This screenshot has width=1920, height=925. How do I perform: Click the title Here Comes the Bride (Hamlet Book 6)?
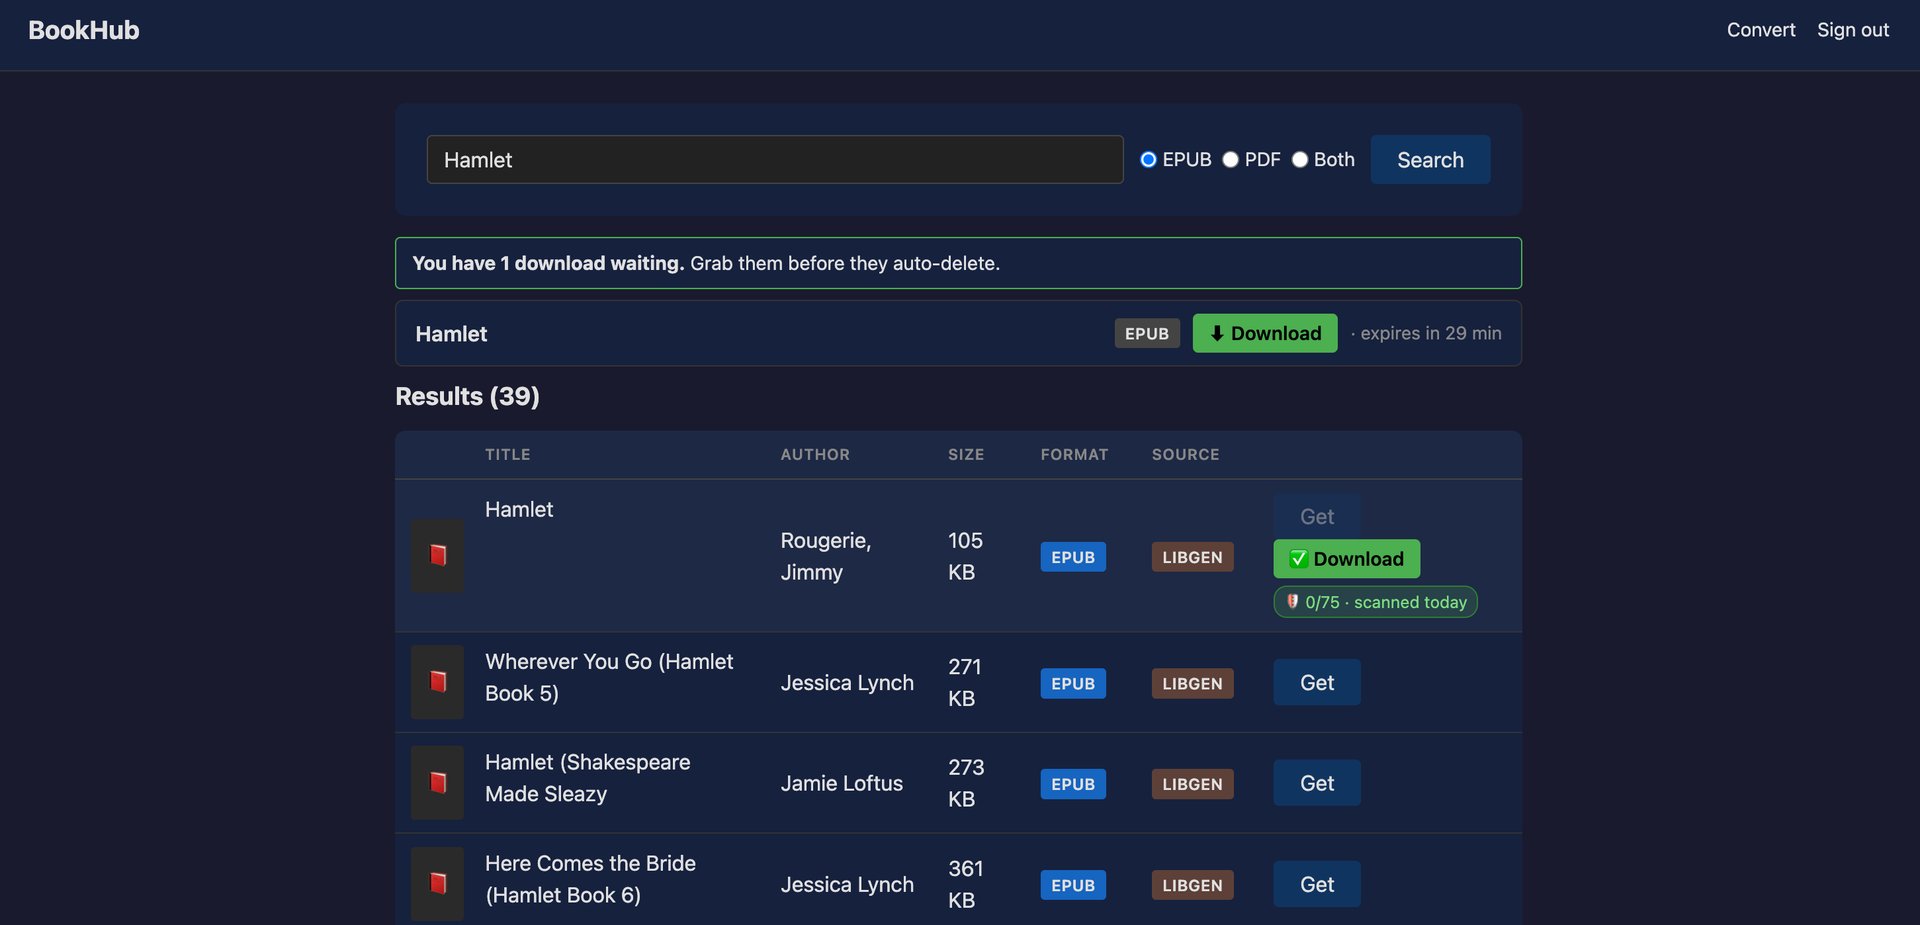(x=590, y=879)
